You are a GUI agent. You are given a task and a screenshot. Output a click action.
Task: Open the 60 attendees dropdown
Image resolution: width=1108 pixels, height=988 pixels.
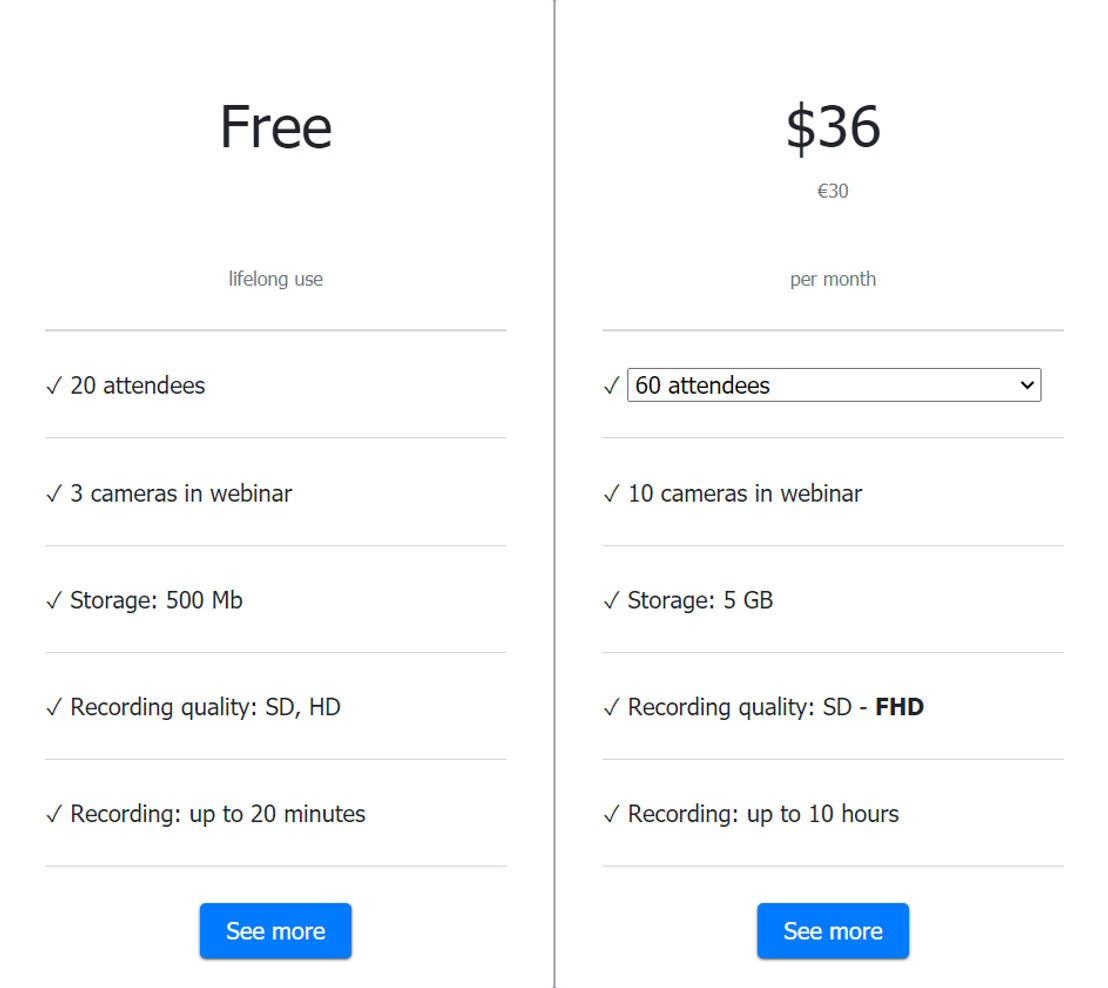coord(833,385)
